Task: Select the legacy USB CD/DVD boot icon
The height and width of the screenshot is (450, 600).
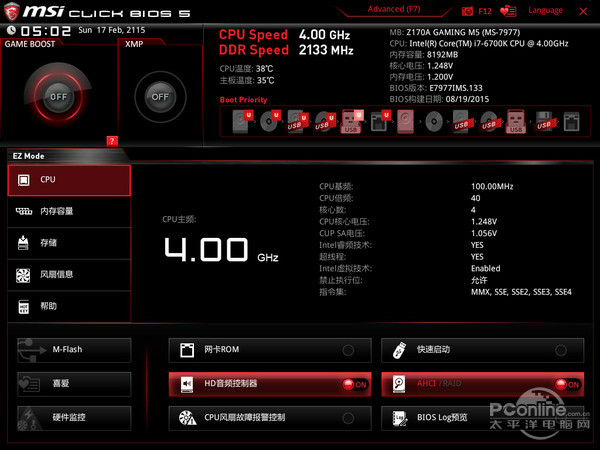Action: 489,121
